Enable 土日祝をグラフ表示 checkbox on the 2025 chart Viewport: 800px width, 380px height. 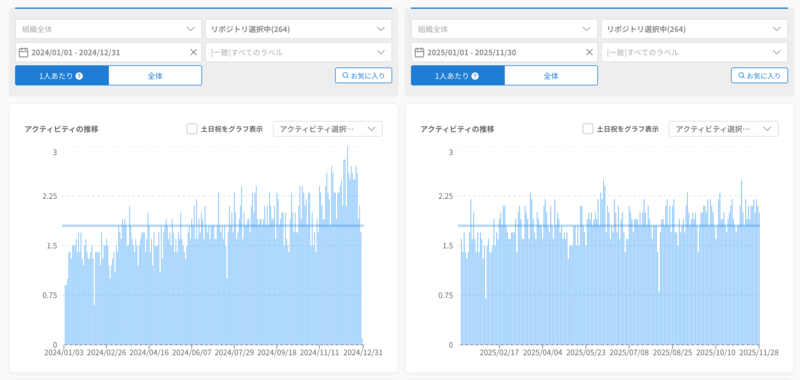(588, 129)
